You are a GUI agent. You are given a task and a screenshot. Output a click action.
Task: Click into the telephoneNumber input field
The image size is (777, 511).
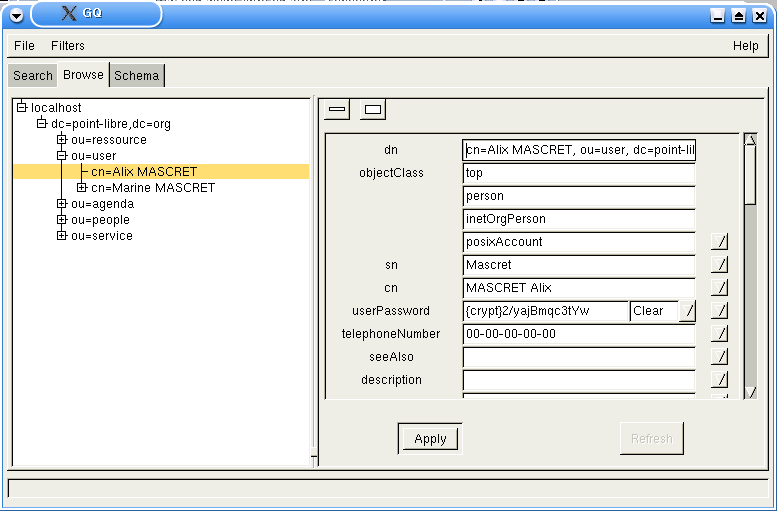(x=578, y=334)
